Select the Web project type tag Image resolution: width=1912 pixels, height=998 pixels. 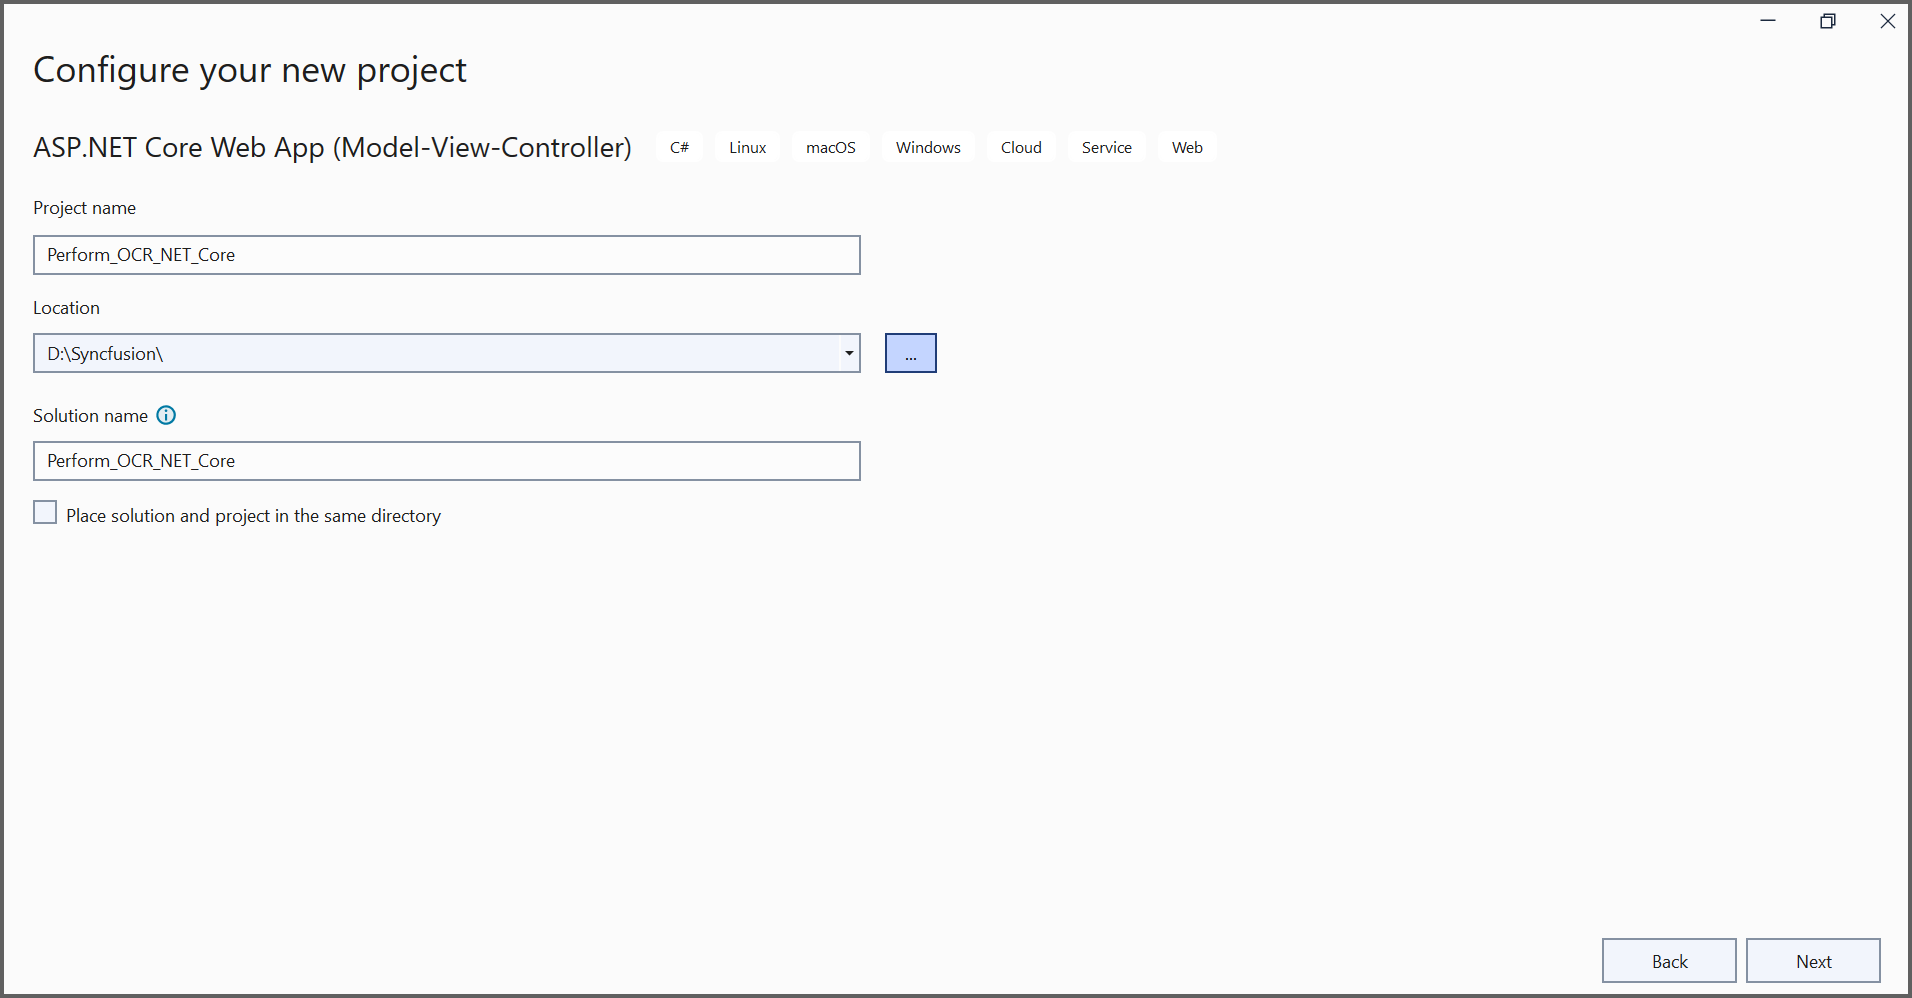(1187, 147)
